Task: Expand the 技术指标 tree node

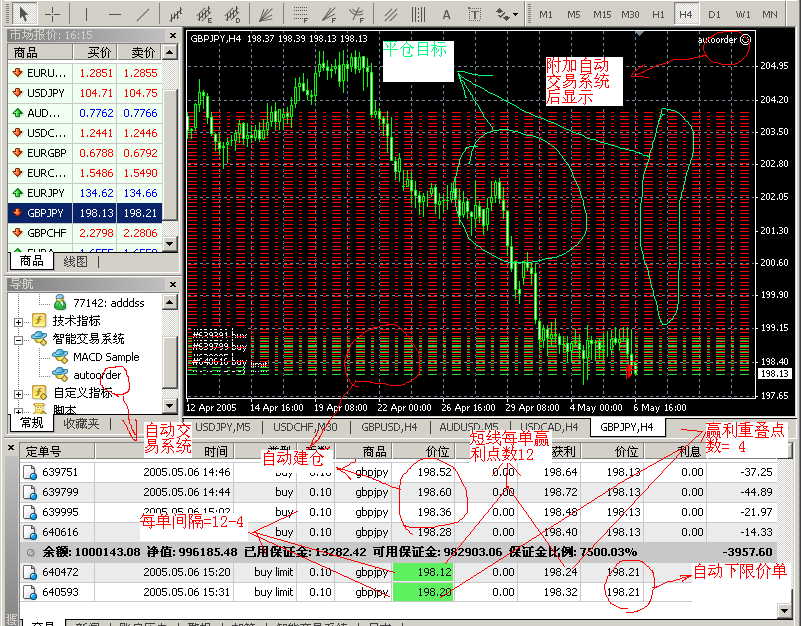Action: tap(19, 321)
